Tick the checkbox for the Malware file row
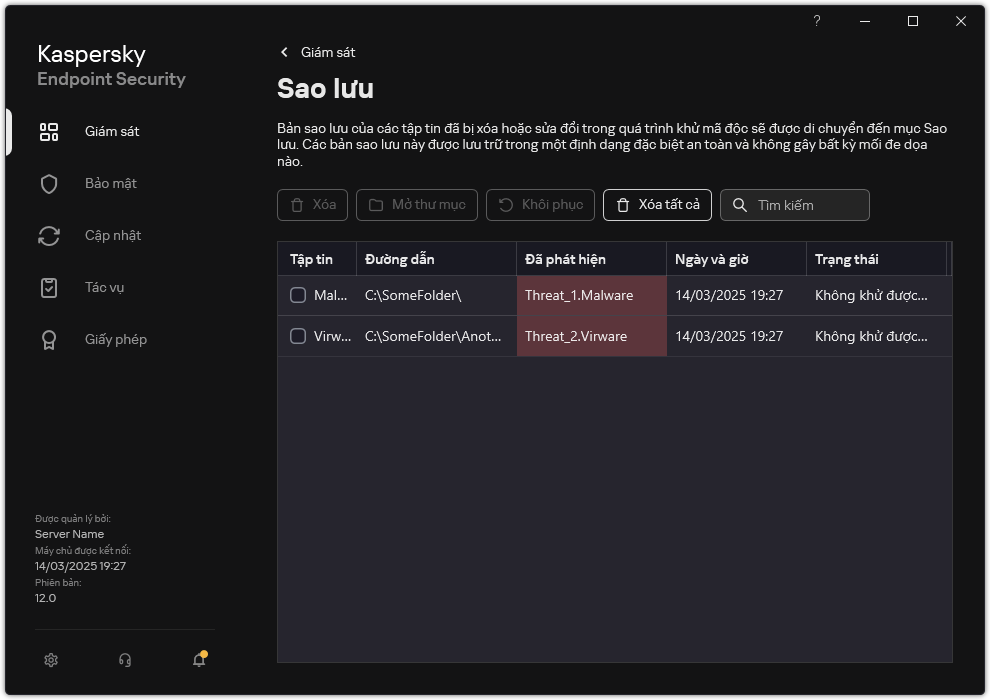 click(x=298, y=295)
